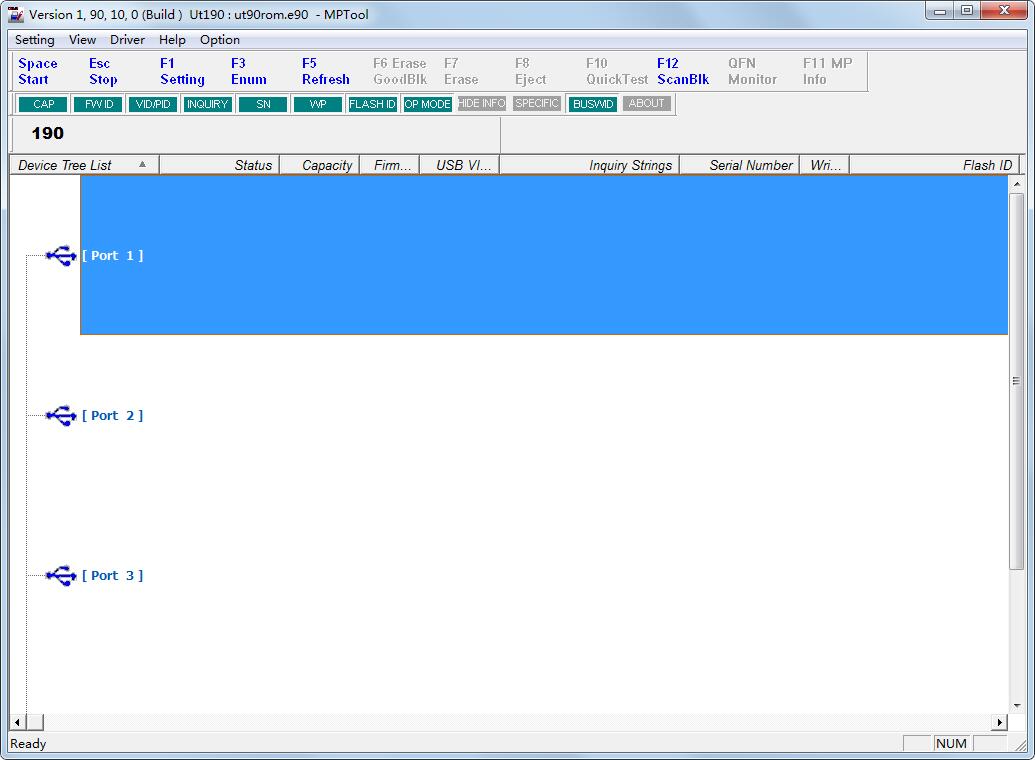This screenshot has height=760, width=1035.
Task: Open the Setting menu
Action: point(35,40)
